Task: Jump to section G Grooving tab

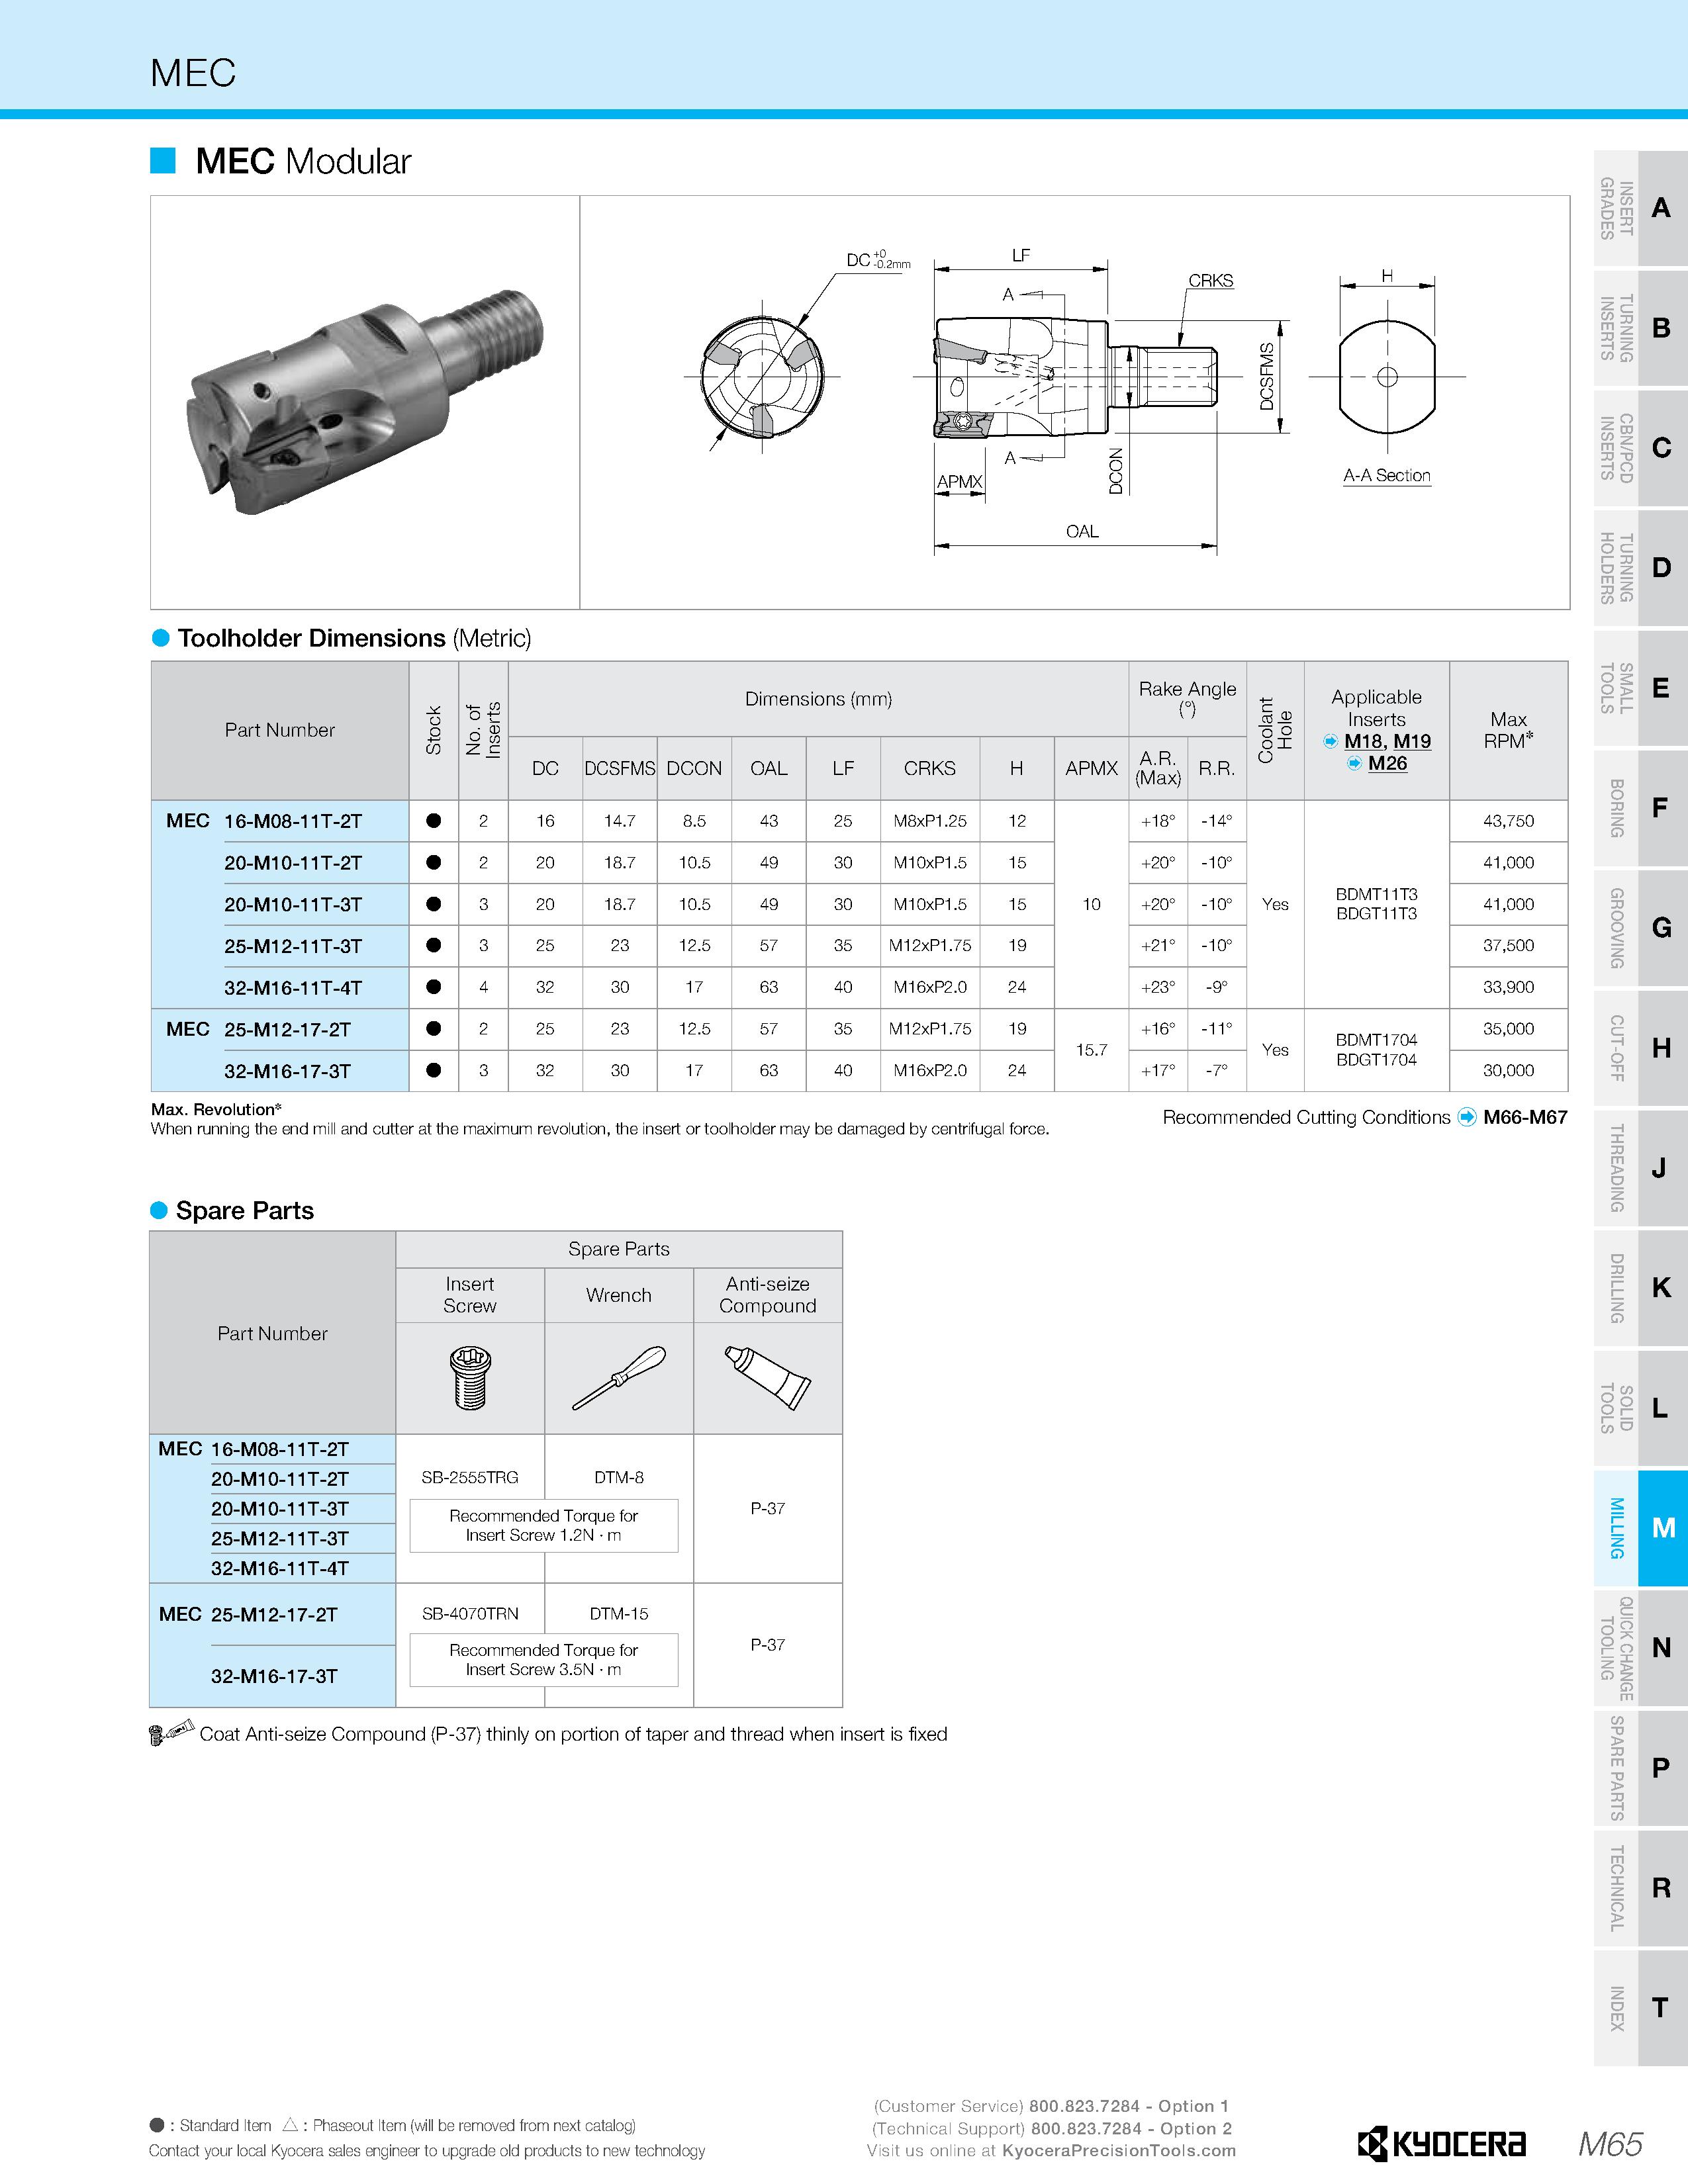Action: 1641,928
